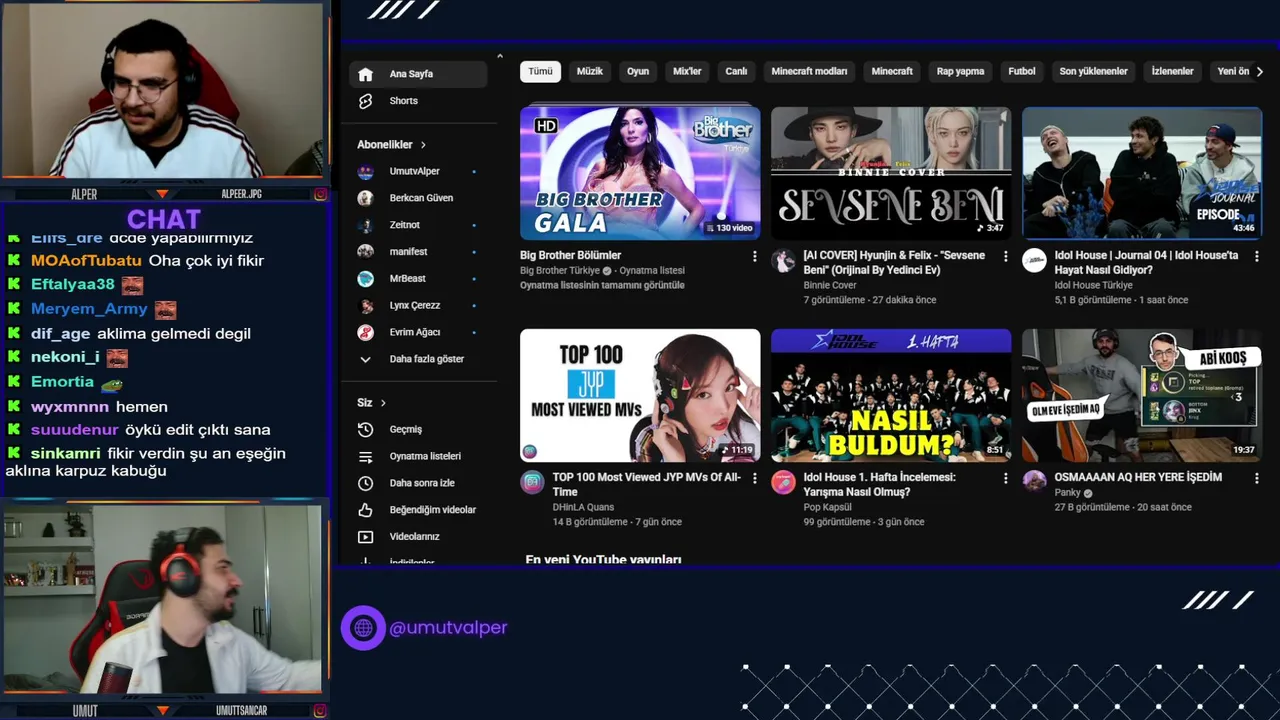Screen dimensions: 1280x720
Task: Open more options for OSMAAAAN video
Action: coord(1256,479)
